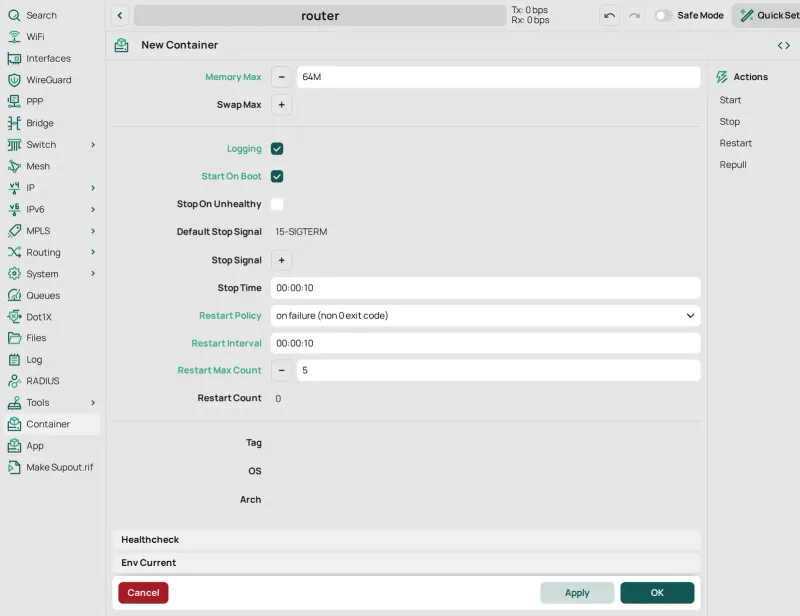Open the Mesh icon
Screen dimensions: 800x616
click(x=14, y=166)
